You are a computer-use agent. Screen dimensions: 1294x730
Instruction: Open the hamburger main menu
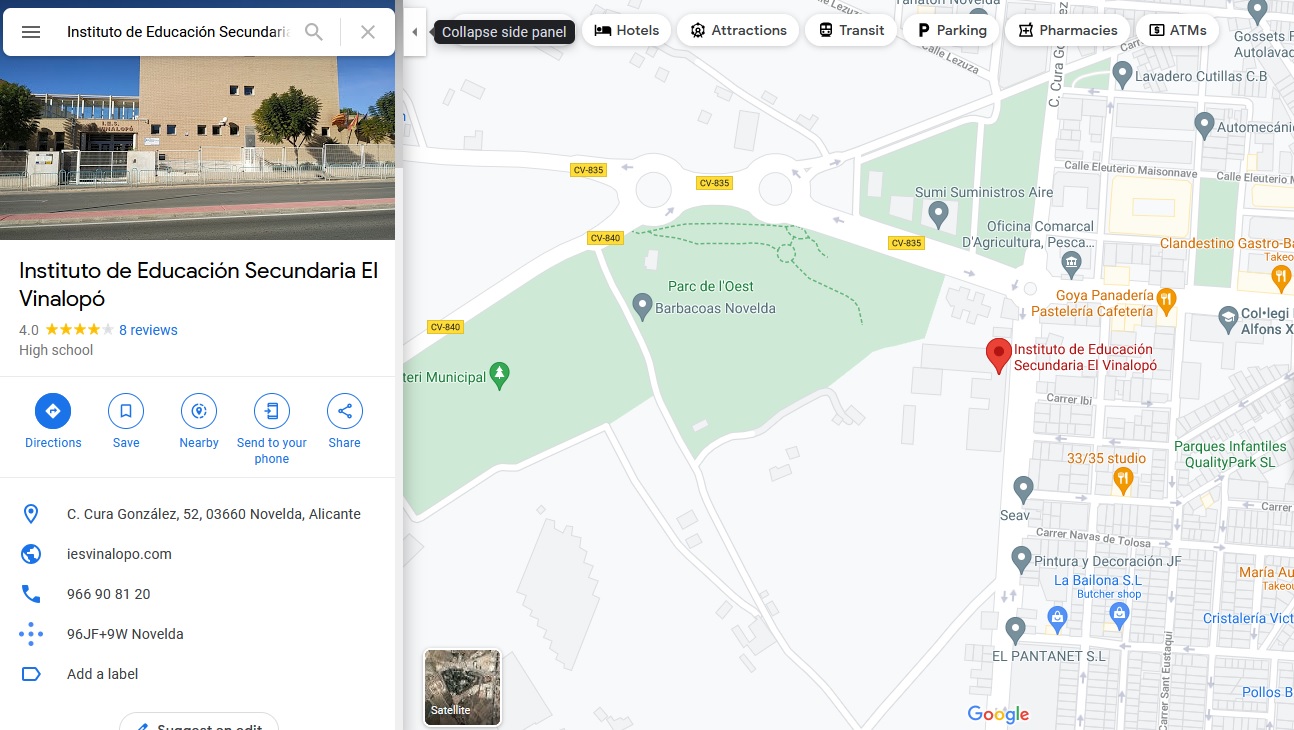(x=31, y=32)
